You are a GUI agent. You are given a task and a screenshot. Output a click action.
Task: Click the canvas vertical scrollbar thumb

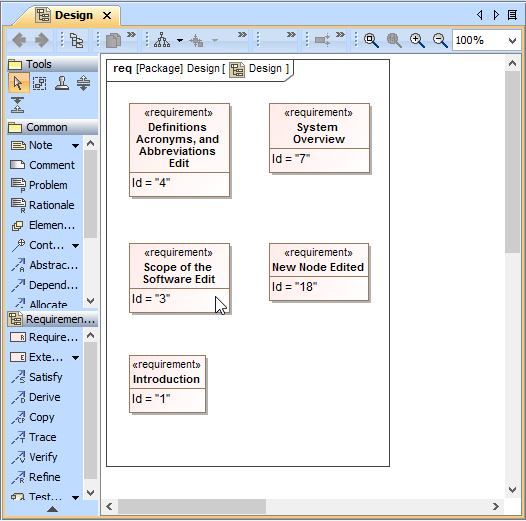(512, 163)
